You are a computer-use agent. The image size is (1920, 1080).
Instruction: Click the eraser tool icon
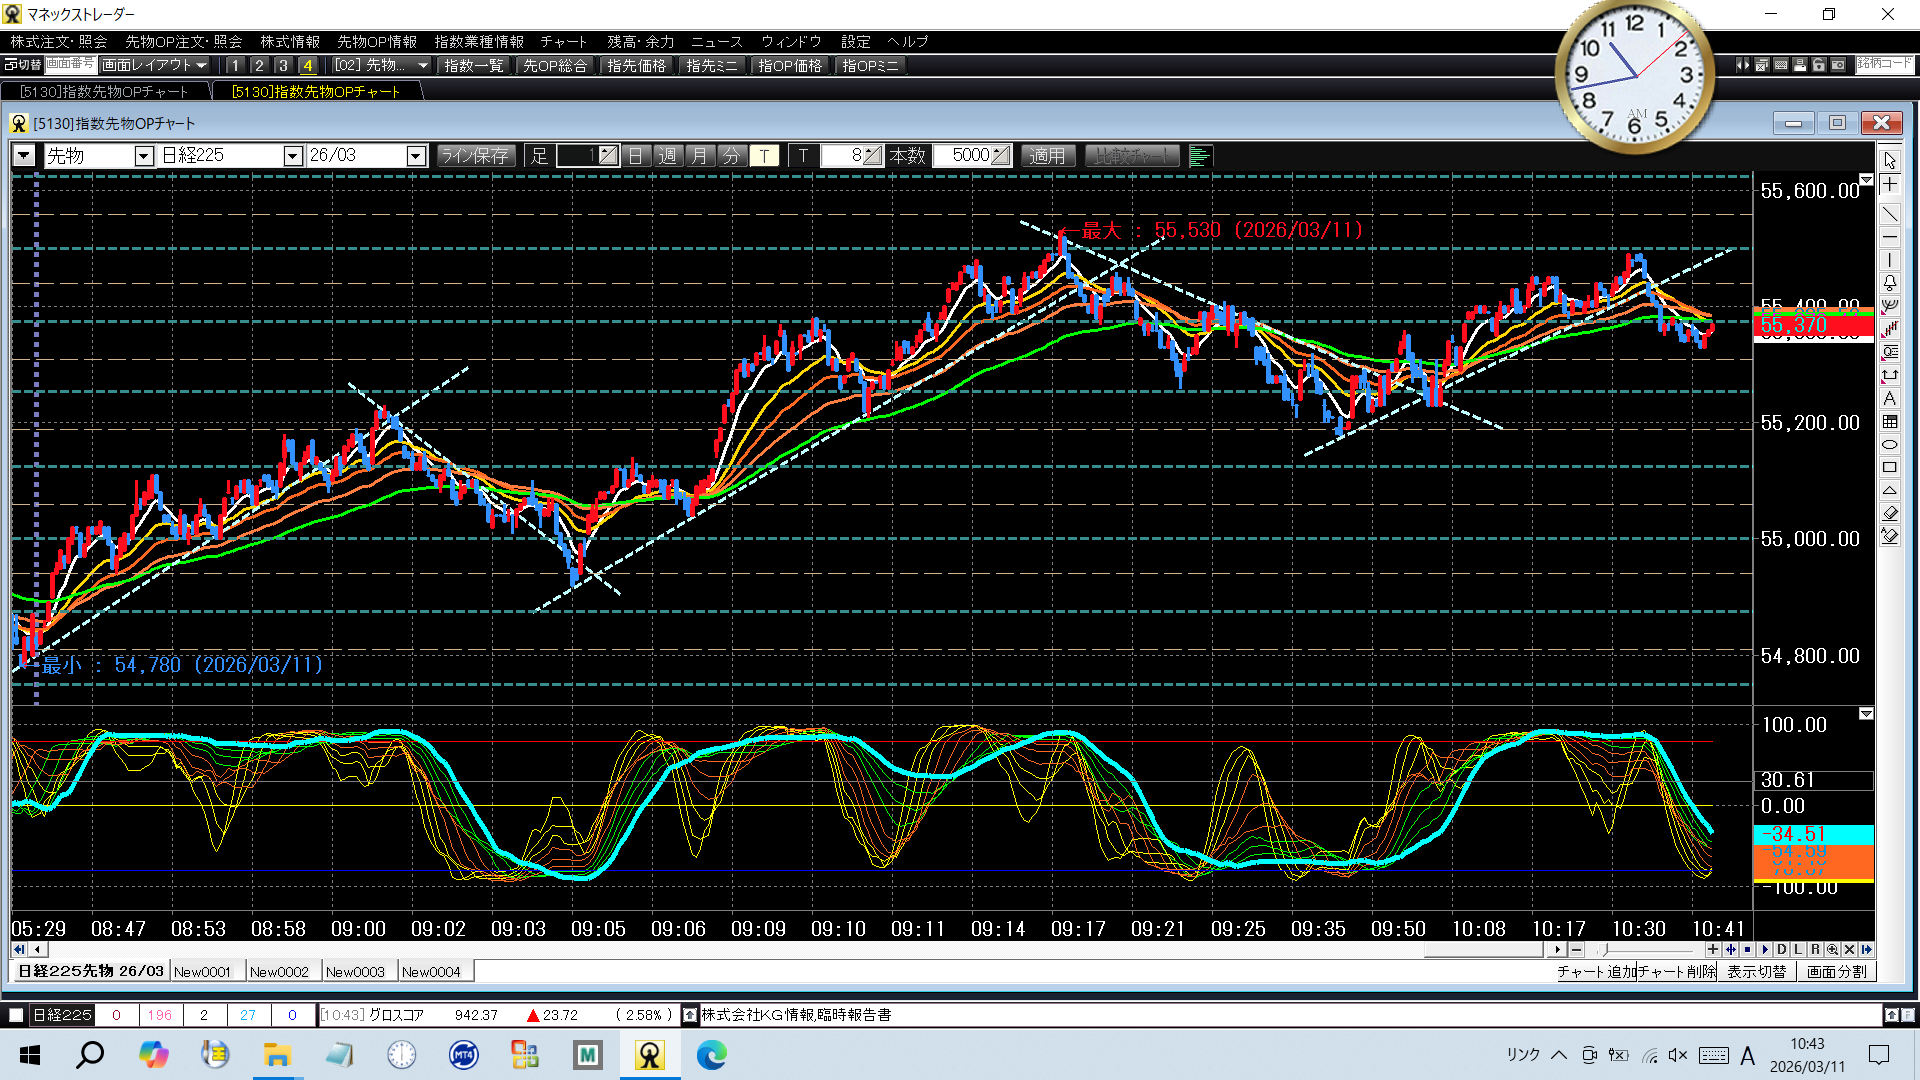1889,513
